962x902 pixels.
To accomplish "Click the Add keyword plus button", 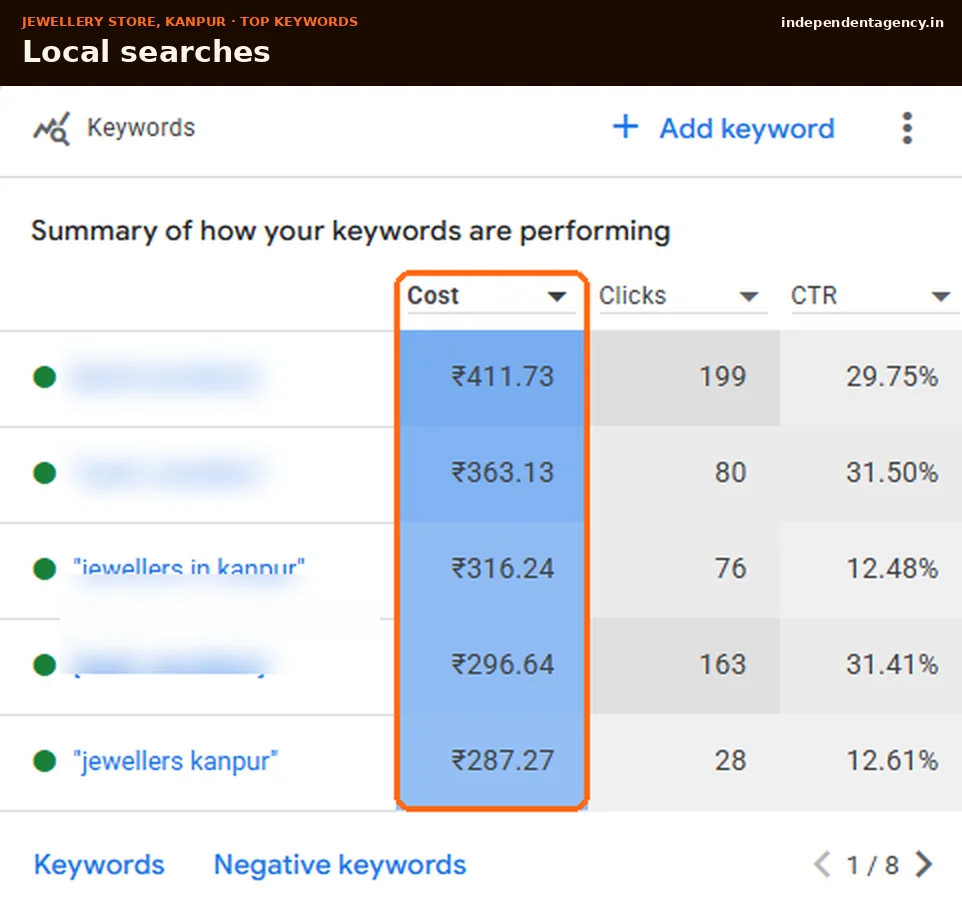I will point(723,128).
